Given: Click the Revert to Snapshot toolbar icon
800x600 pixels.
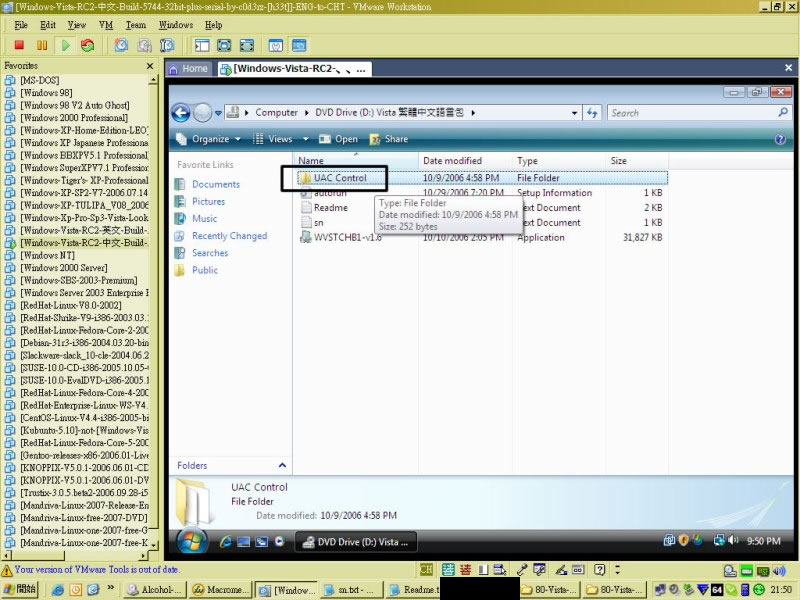Looking at the screenshot, I should point(144,45).
